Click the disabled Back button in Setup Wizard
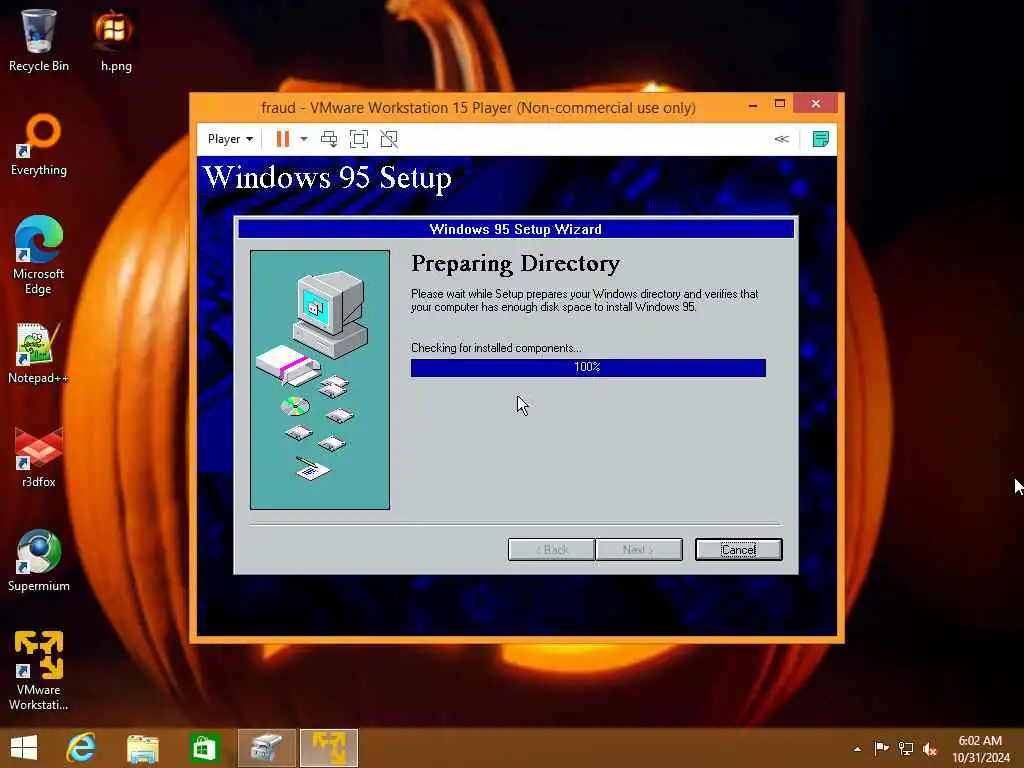 coord(551,549)
